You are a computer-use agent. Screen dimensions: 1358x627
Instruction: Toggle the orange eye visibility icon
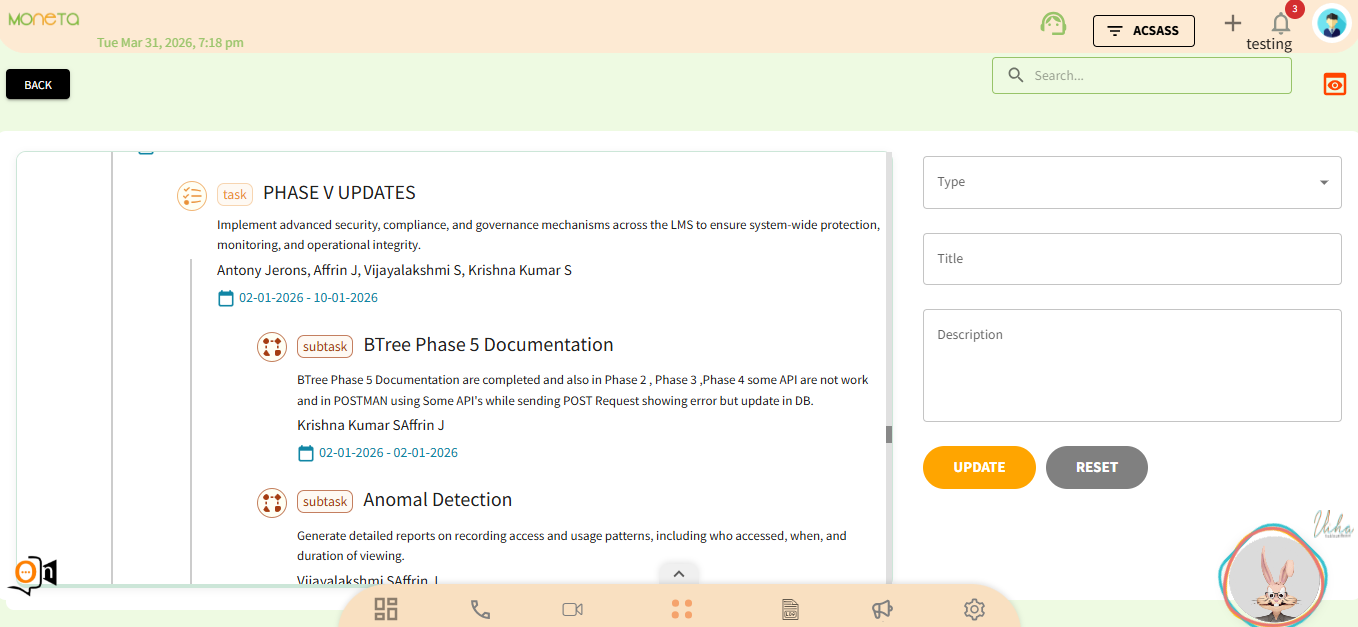(1334, 85)
